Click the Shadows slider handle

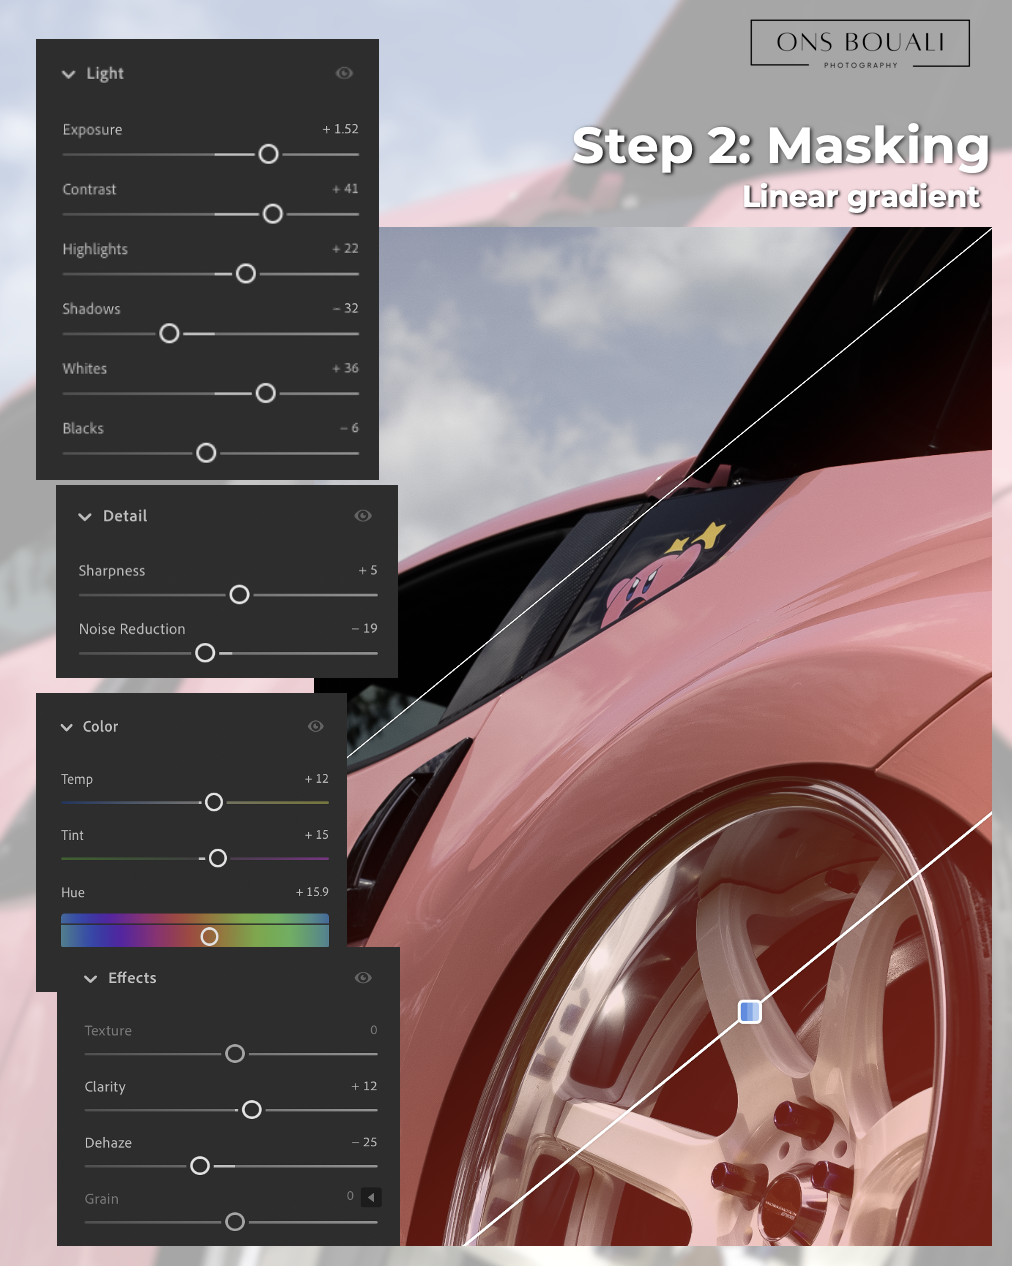pyautogui.click(x=169, y=333)
